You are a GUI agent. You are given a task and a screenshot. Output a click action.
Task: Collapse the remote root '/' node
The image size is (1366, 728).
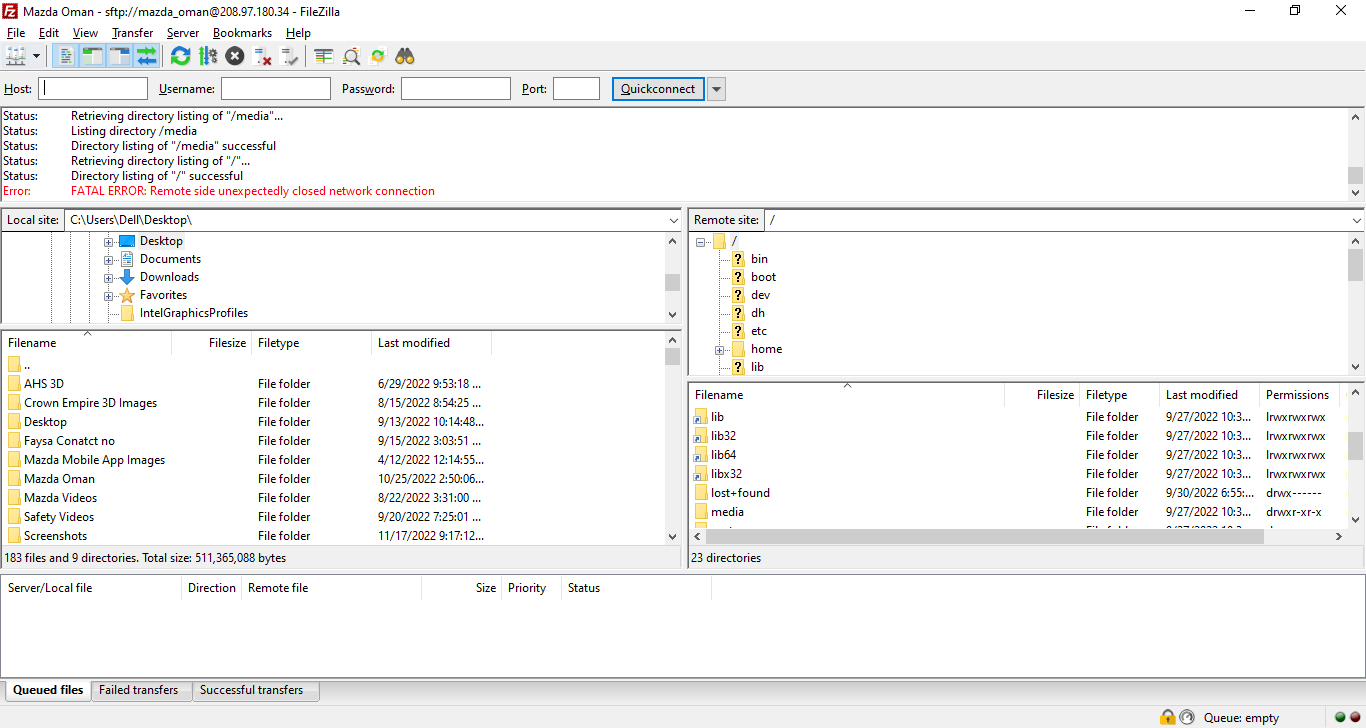pyautogui.click(x=701, y=241)
